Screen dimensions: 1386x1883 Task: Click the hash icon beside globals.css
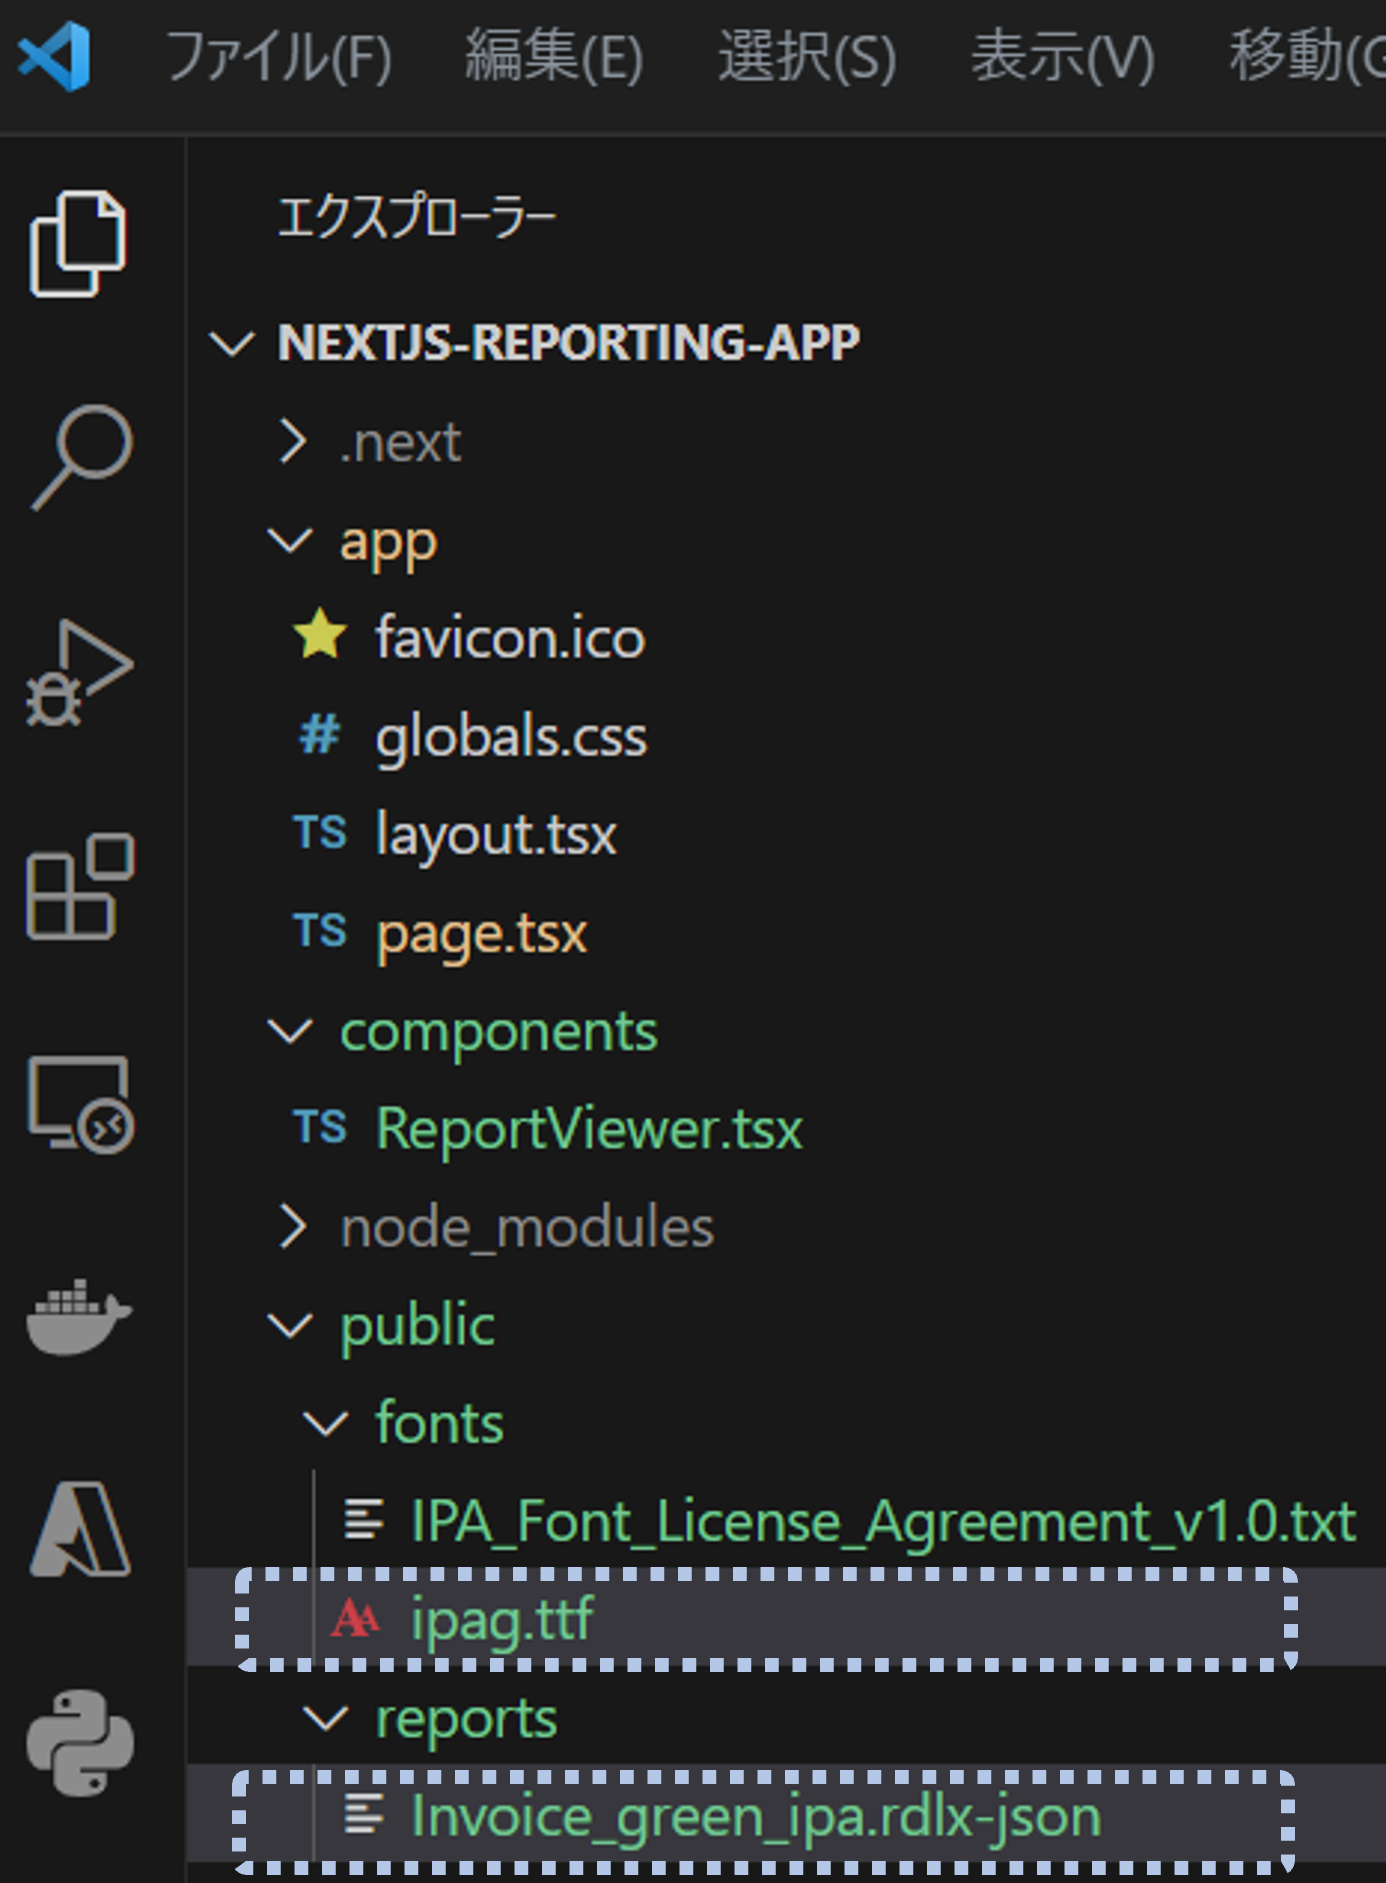pyautogui.click(x=320, y=735)
